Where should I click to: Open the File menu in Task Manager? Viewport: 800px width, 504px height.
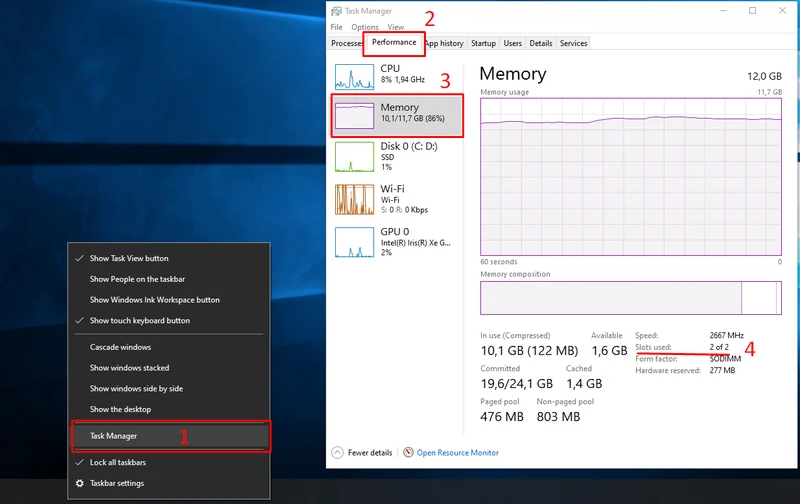pyautogui.click(x=336, y=27)
